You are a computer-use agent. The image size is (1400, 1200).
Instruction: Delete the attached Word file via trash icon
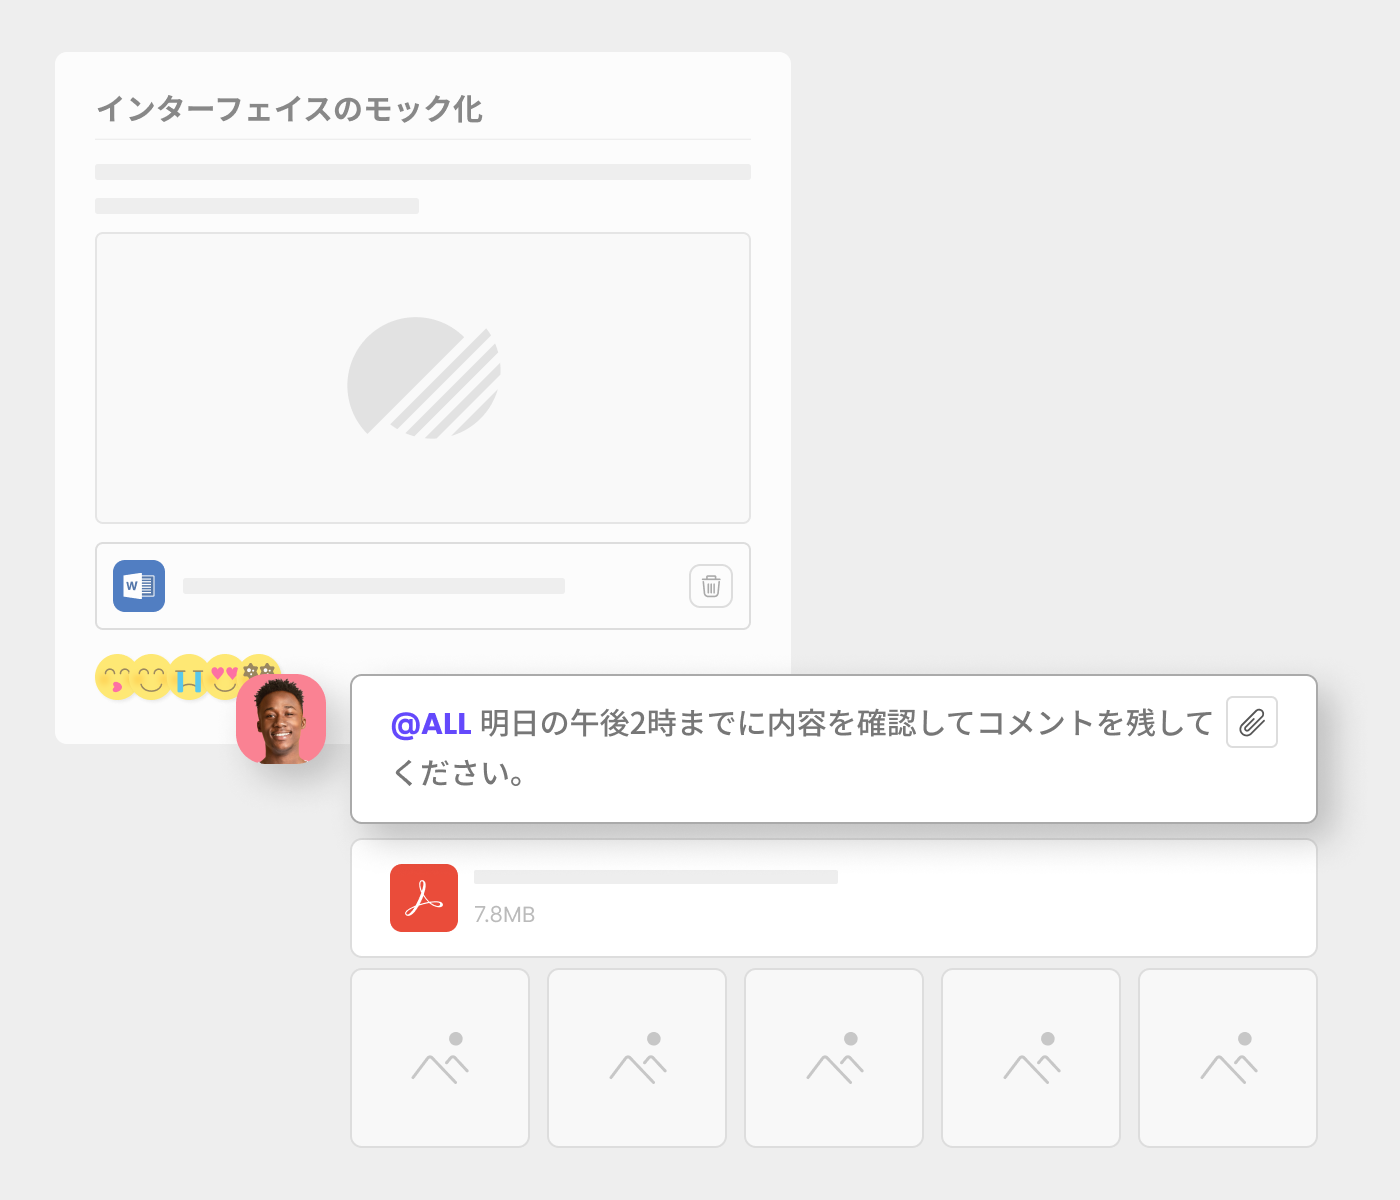710,586
